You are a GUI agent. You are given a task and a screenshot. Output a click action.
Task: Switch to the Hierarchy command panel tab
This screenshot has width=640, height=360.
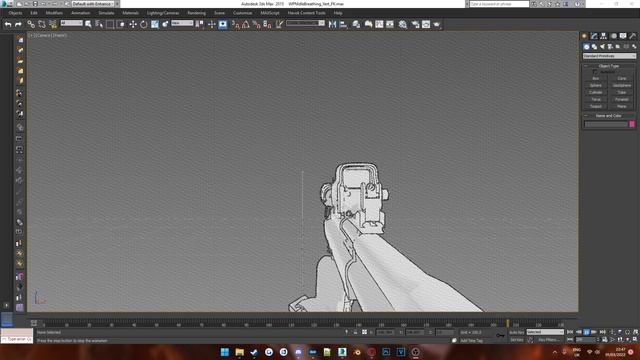pyautogui.click(x=604, y=36)
